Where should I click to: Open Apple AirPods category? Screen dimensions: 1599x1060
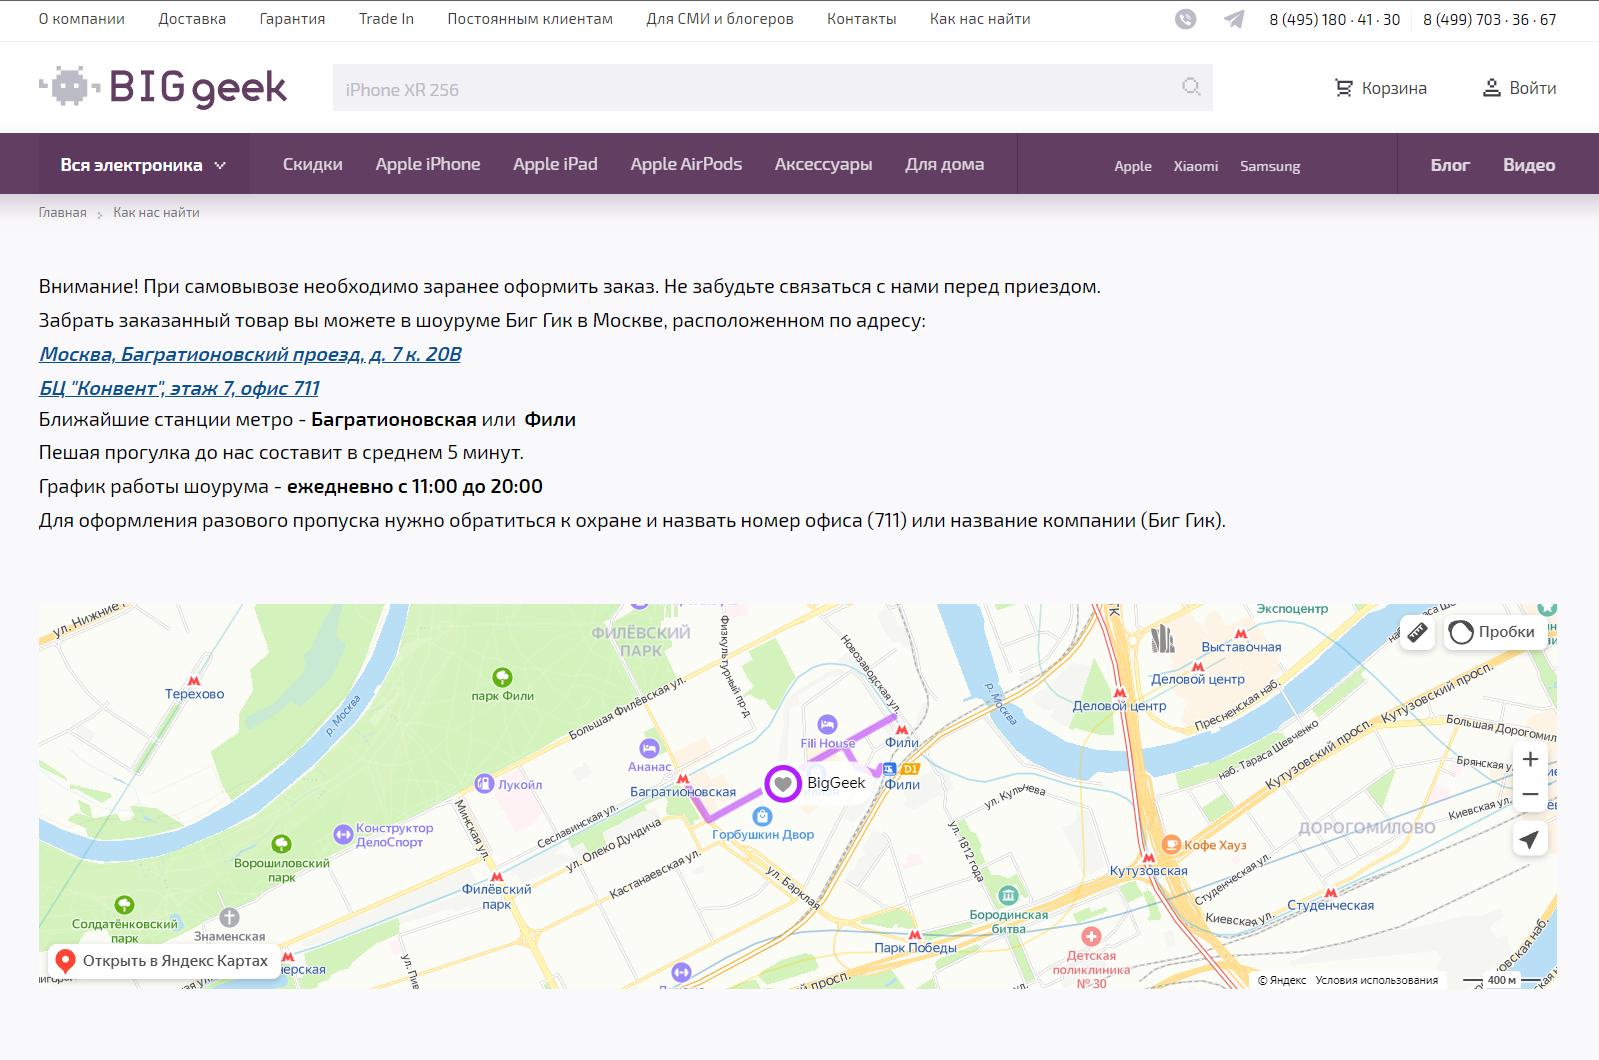[x=686, y=164]
